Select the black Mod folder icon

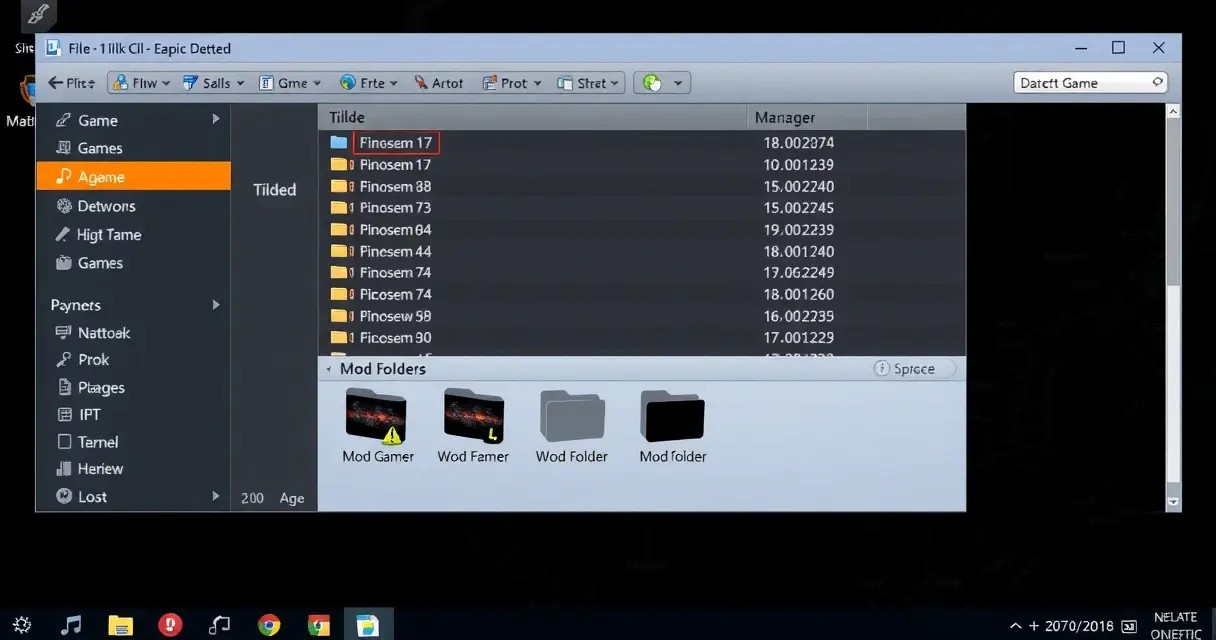click(x=672, y=416)
